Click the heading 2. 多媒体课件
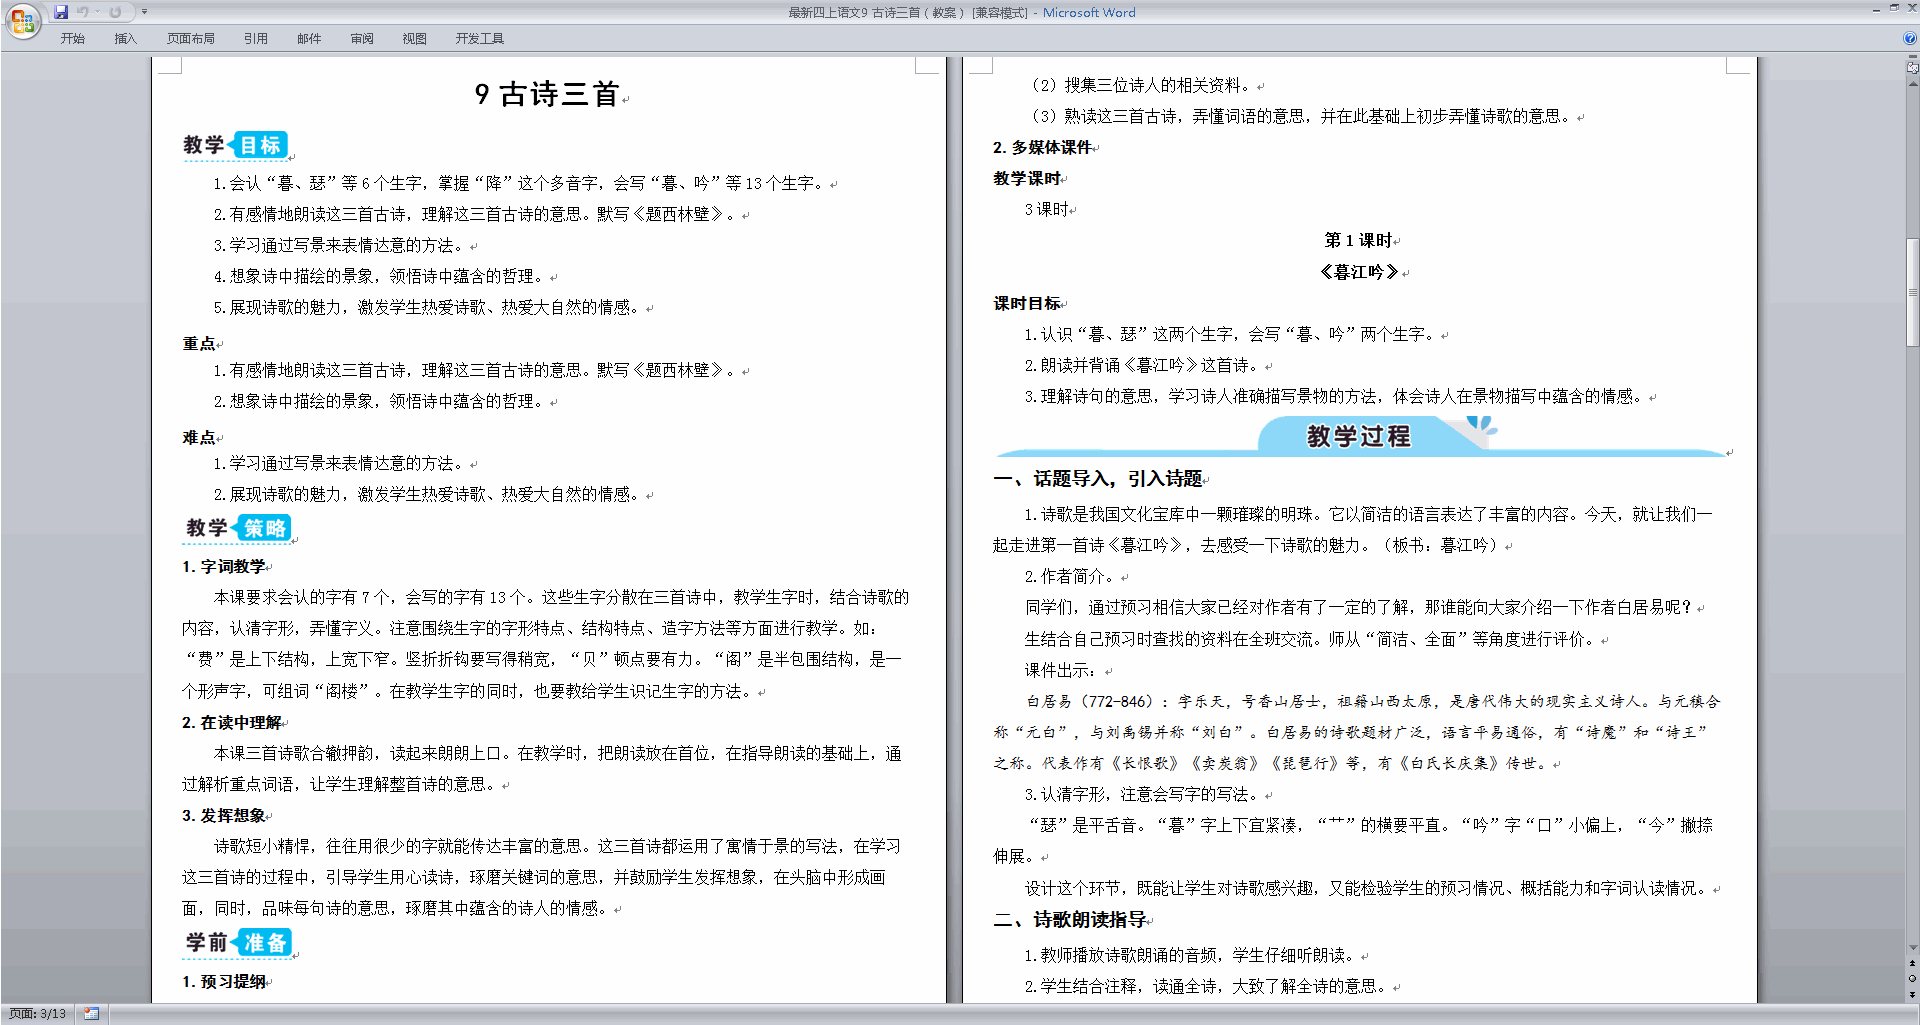Viewport: 1920px width, 1025px height. (x=1042, y=147)
